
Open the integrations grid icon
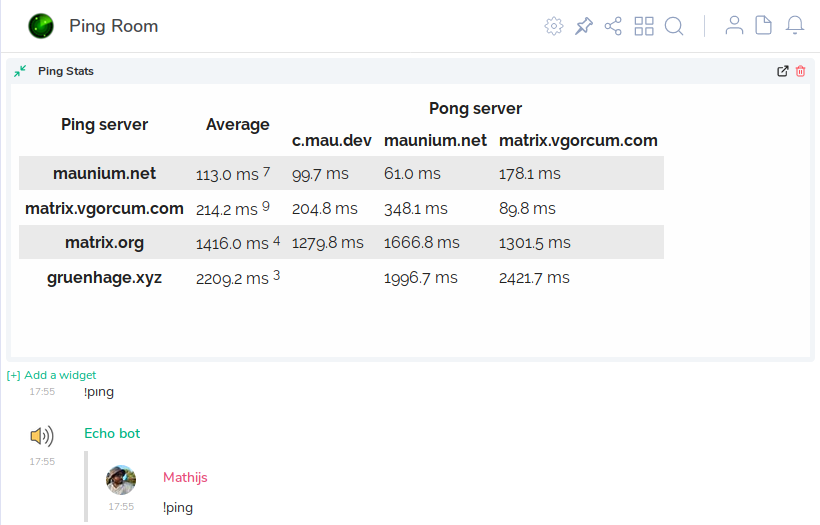644,26
